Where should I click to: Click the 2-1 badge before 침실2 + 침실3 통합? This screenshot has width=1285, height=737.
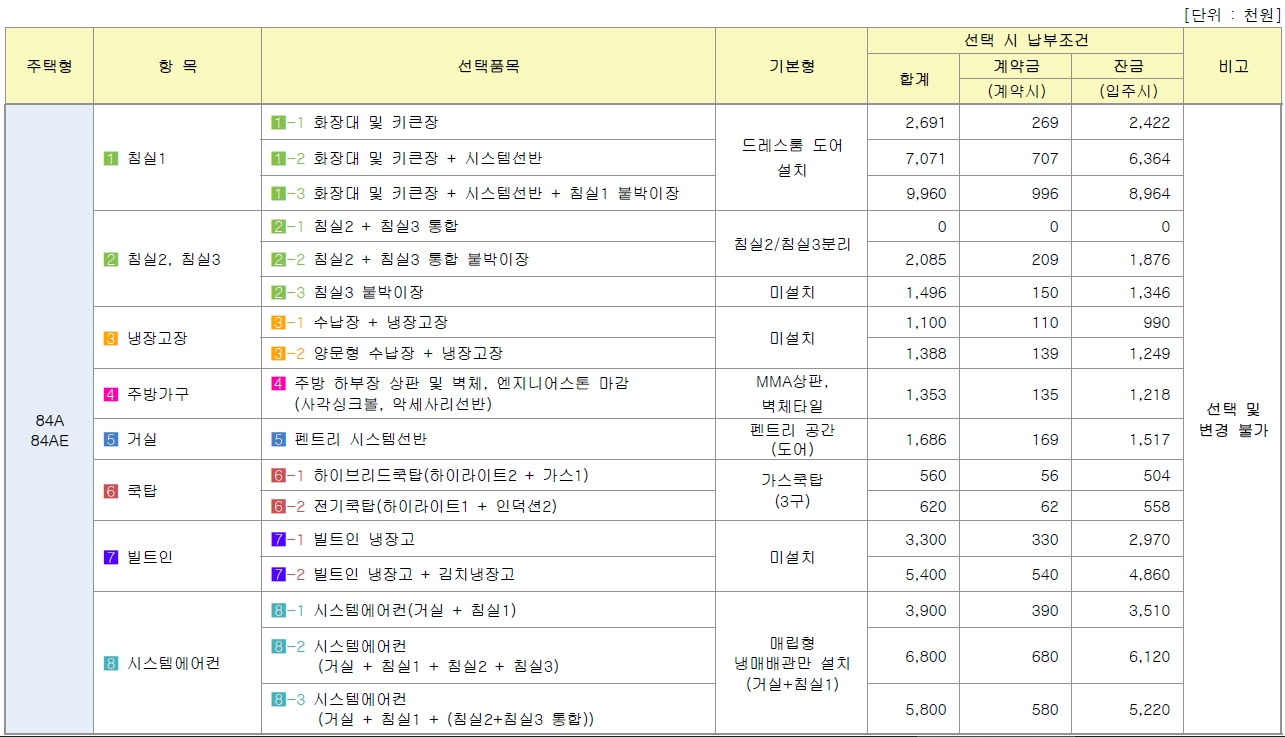pyautogui.click(x=288, y=227)
